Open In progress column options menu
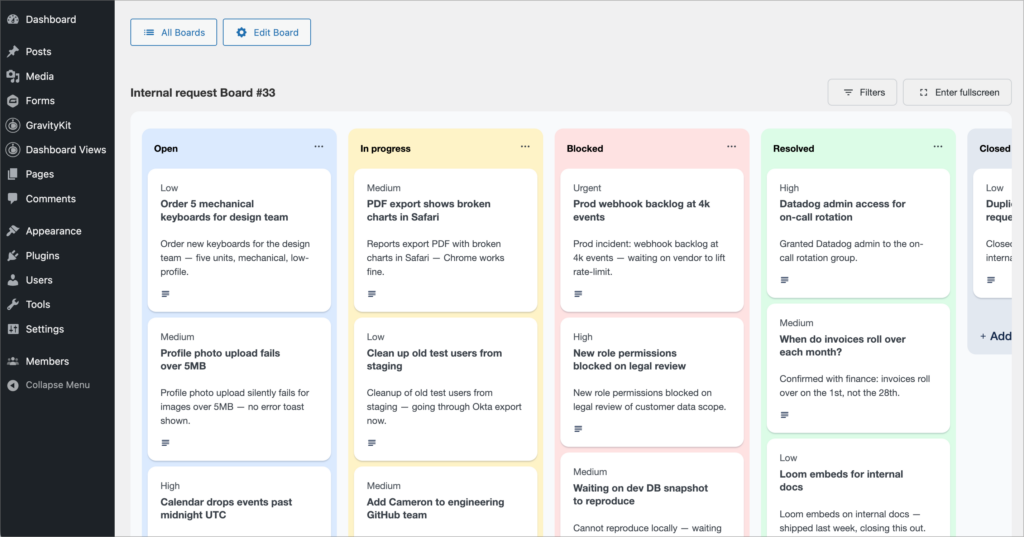The width and height of the screenshot is (1024, 537). tap(525, 146)
